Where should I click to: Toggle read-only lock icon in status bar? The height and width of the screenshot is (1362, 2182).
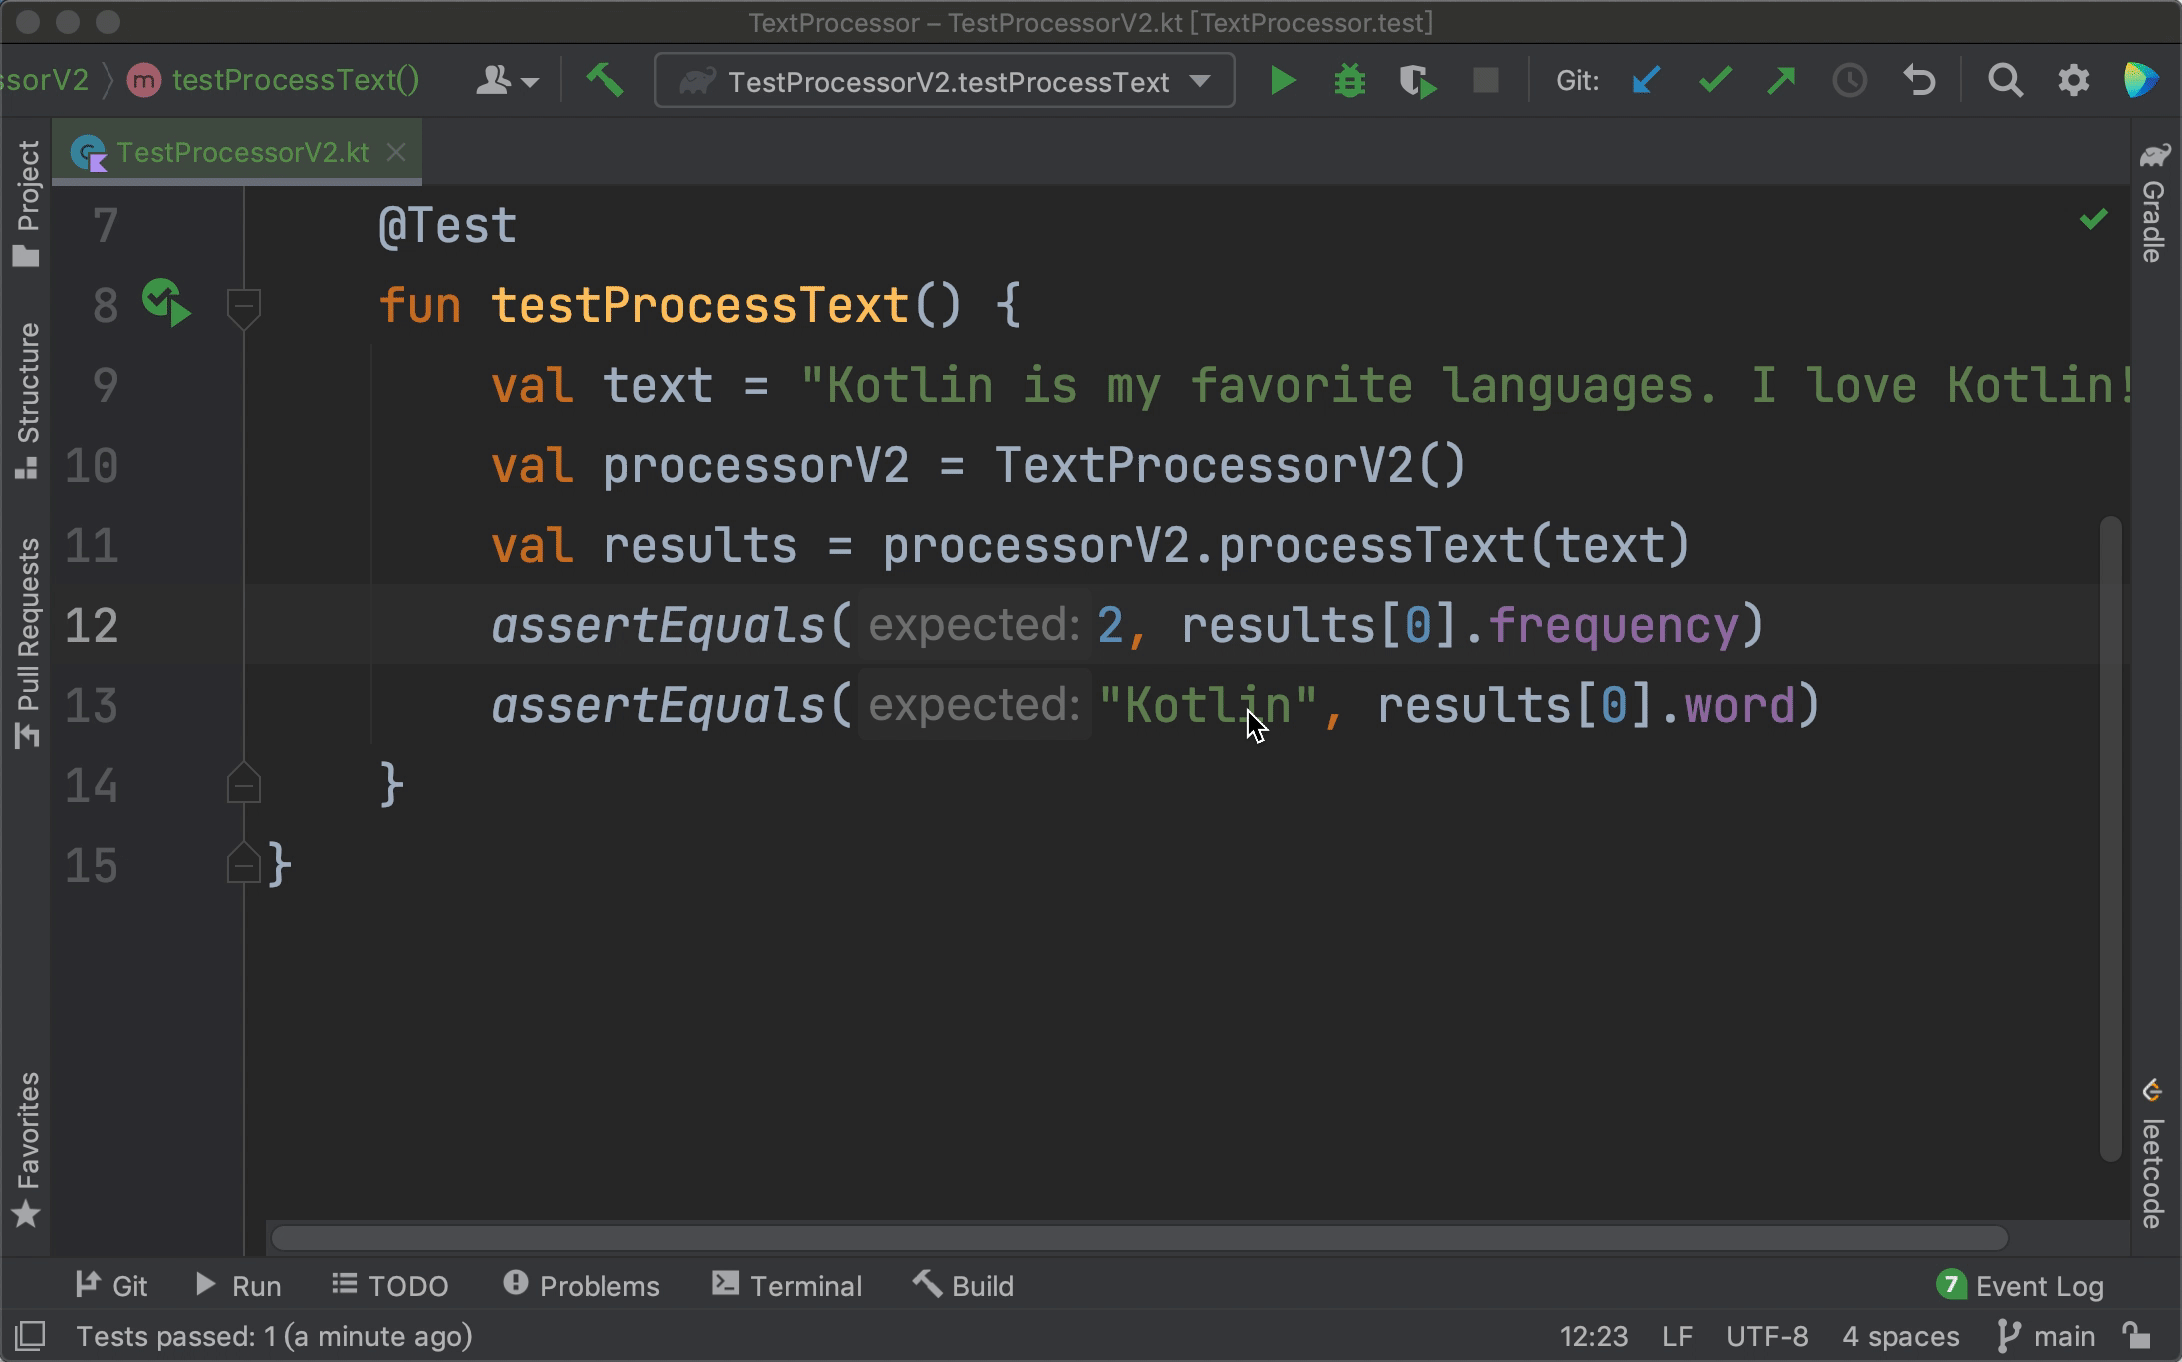(2136, 1336)
